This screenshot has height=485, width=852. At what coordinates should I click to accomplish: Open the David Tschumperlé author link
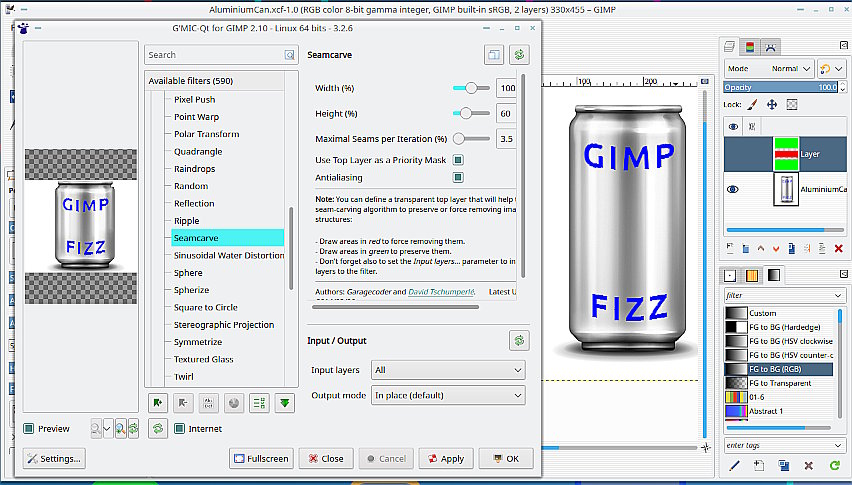click(x=441, y=292)
